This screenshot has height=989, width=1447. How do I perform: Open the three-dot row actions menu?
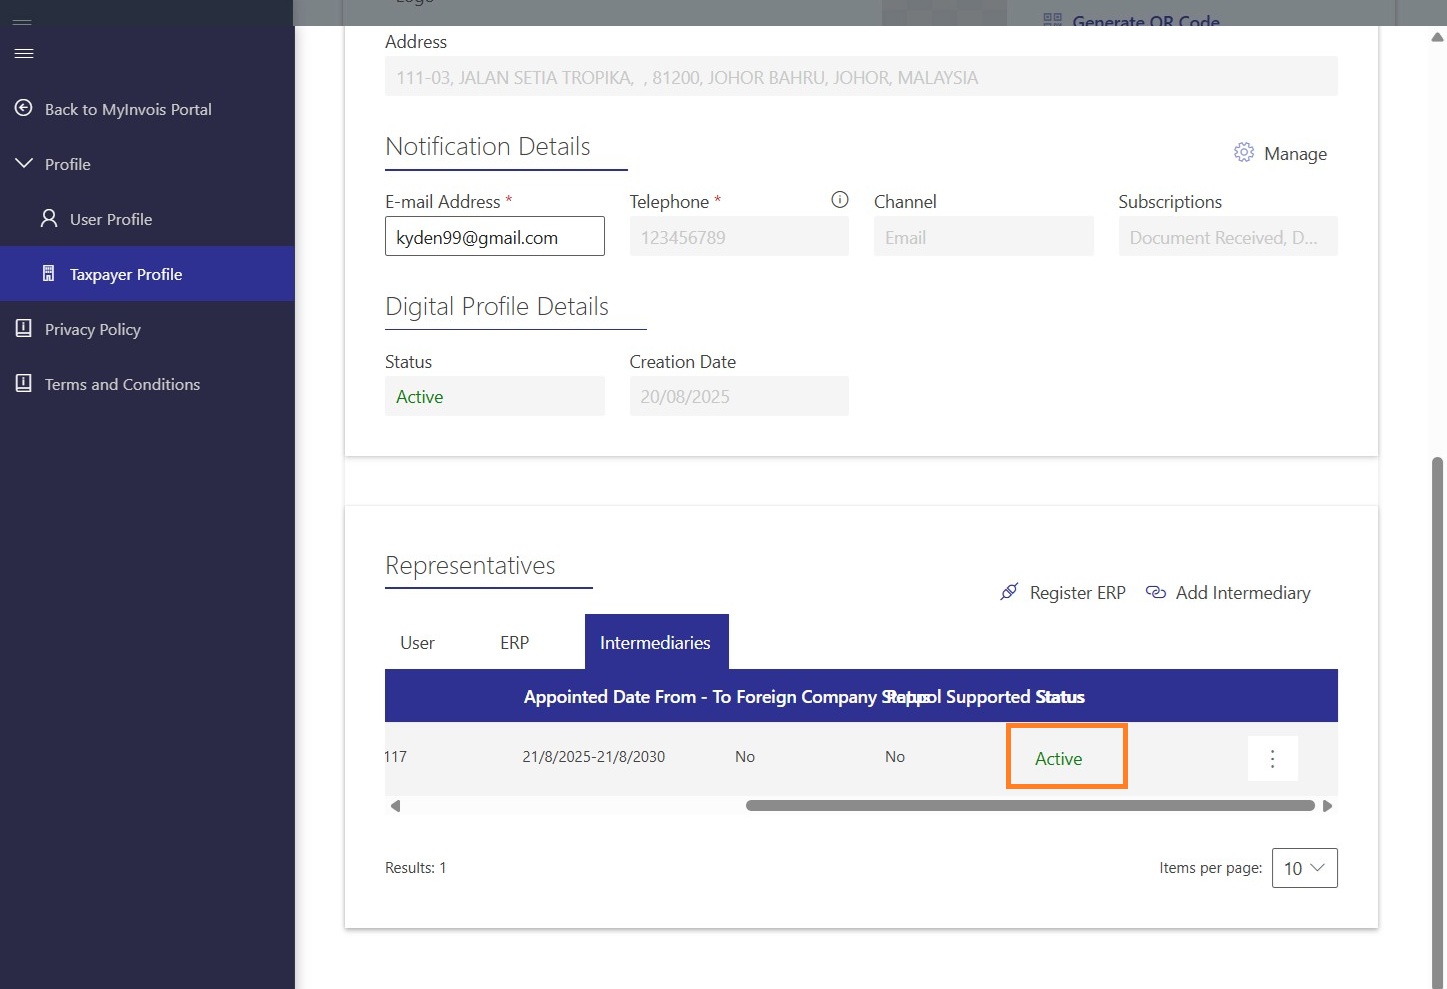click(x=1272, y=758)
